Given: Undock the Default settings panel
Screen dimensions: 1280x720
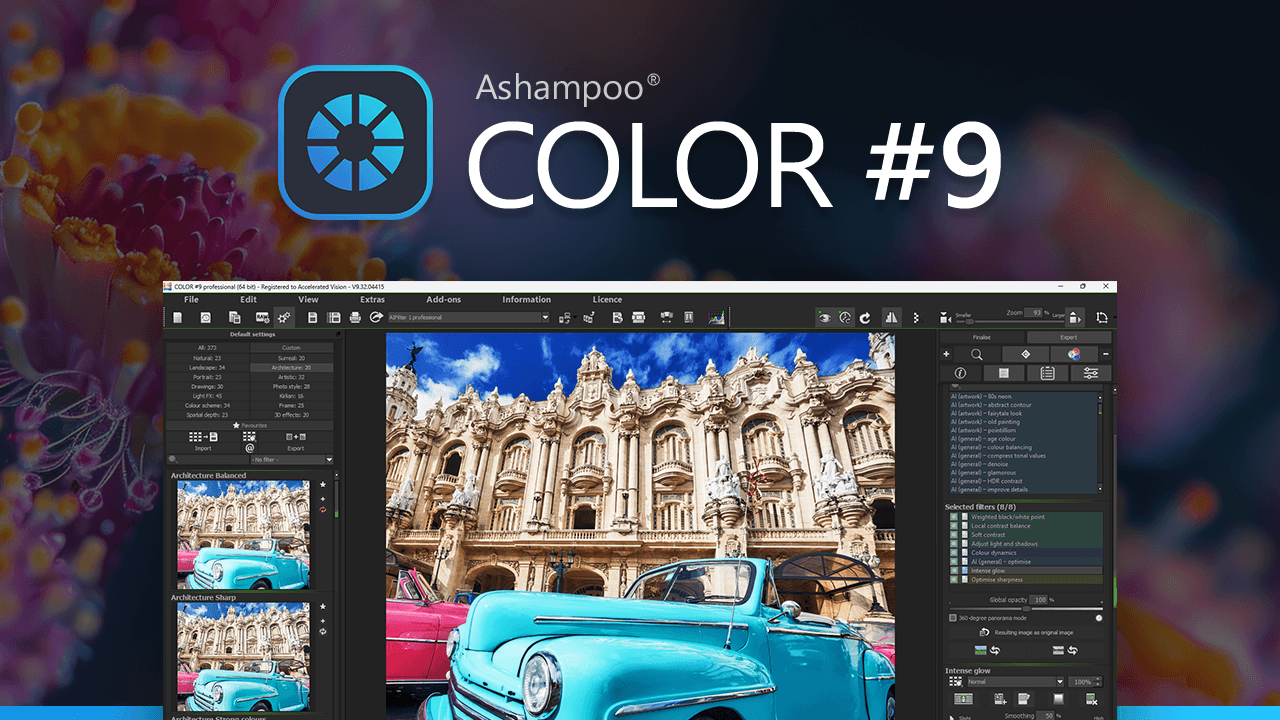Looking at the screenshot, I should [339, 335].
